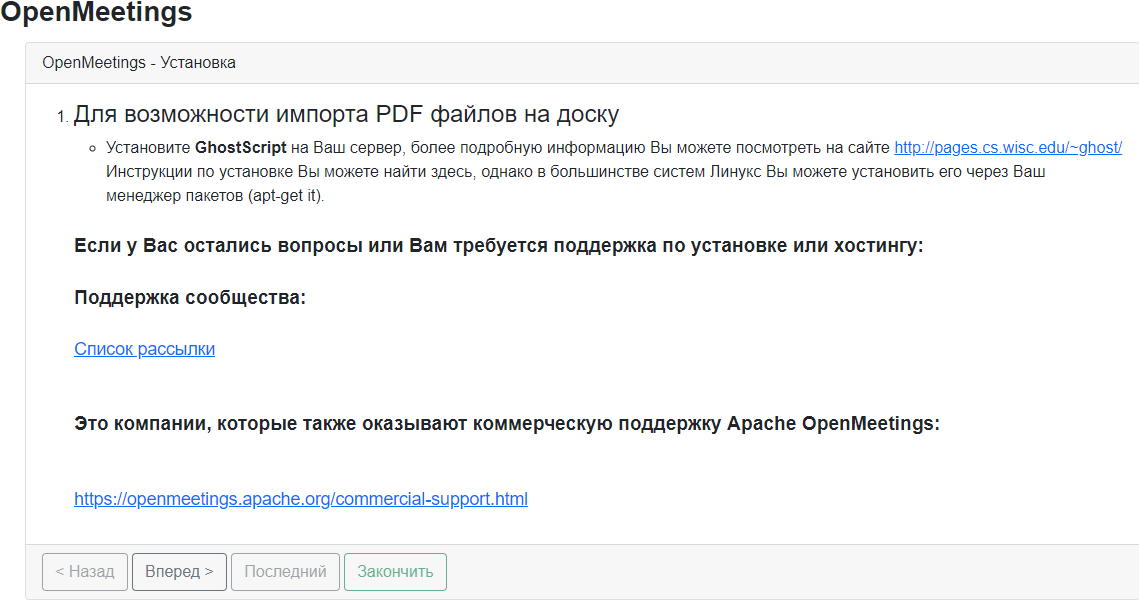Open the 'Список рассылки' mailing list link
The image size is (1139, 602).
point(145,349)
